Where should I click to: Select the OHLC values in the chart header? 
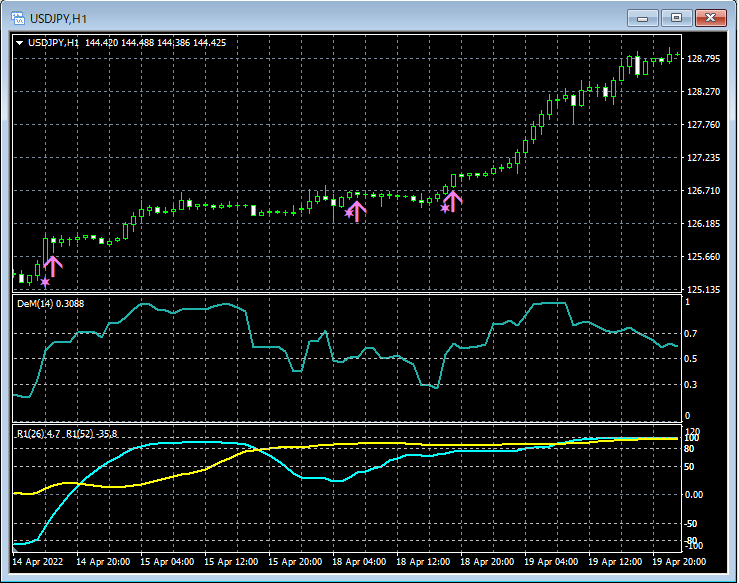tap(155, 42)
